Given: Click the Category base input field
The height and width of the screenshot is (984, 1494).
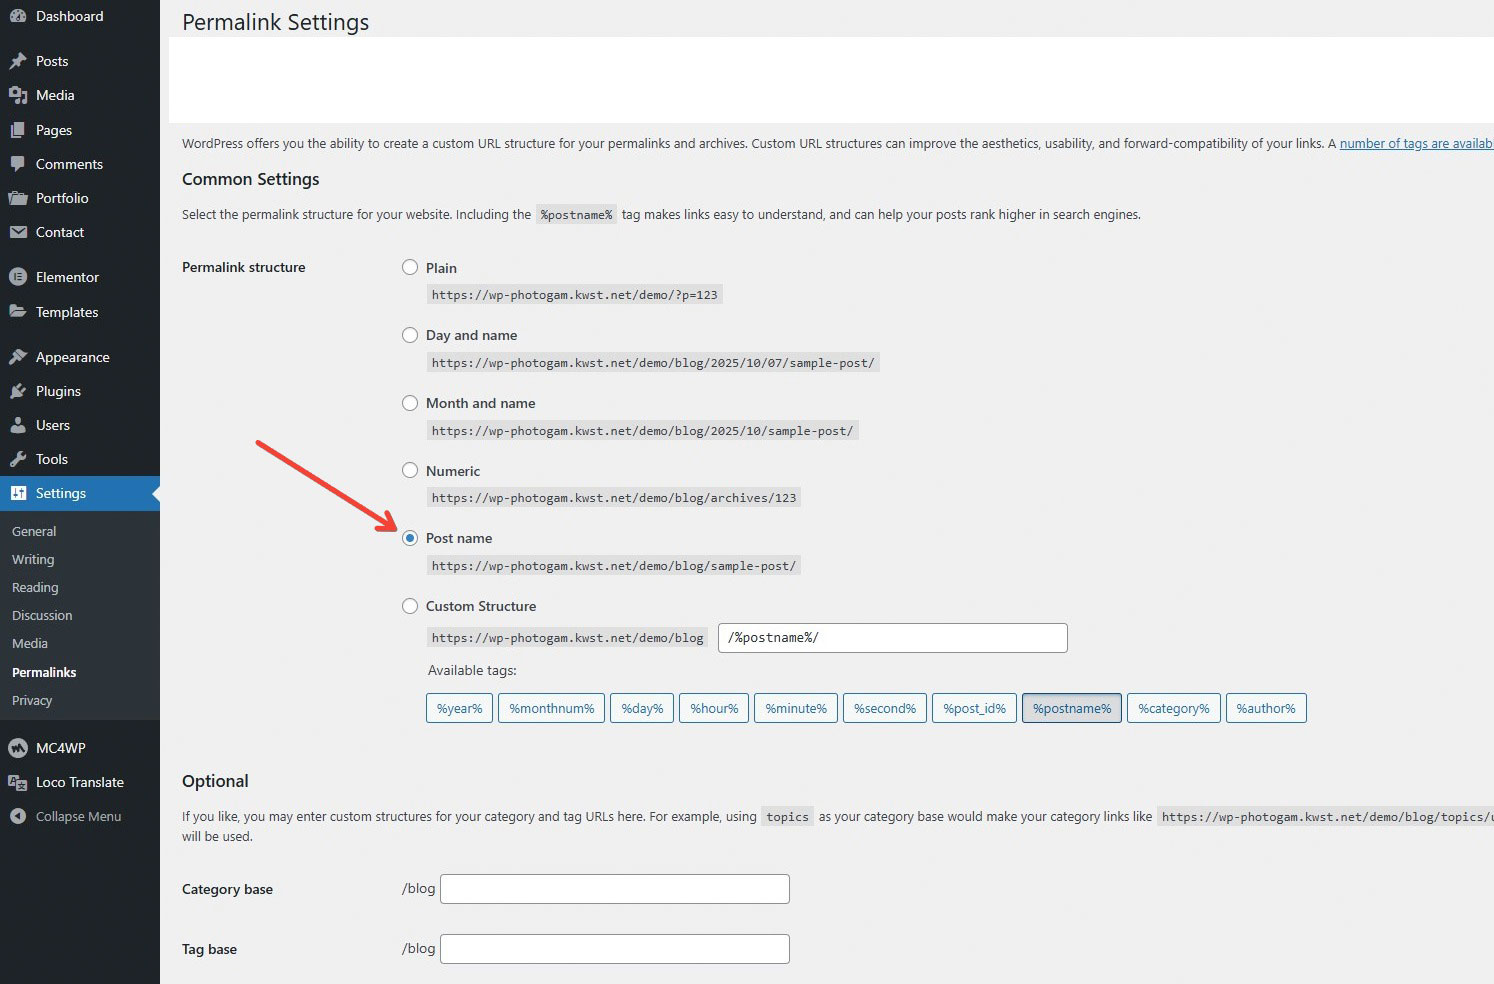Looking at the screenshot, I should [x=615, y=889].
